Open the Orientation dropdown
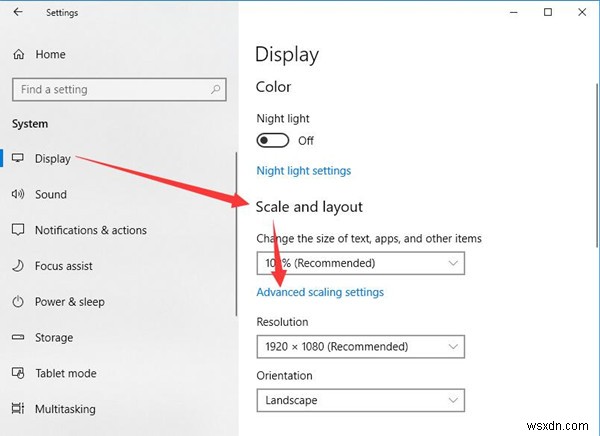 (x=361, y=400)
